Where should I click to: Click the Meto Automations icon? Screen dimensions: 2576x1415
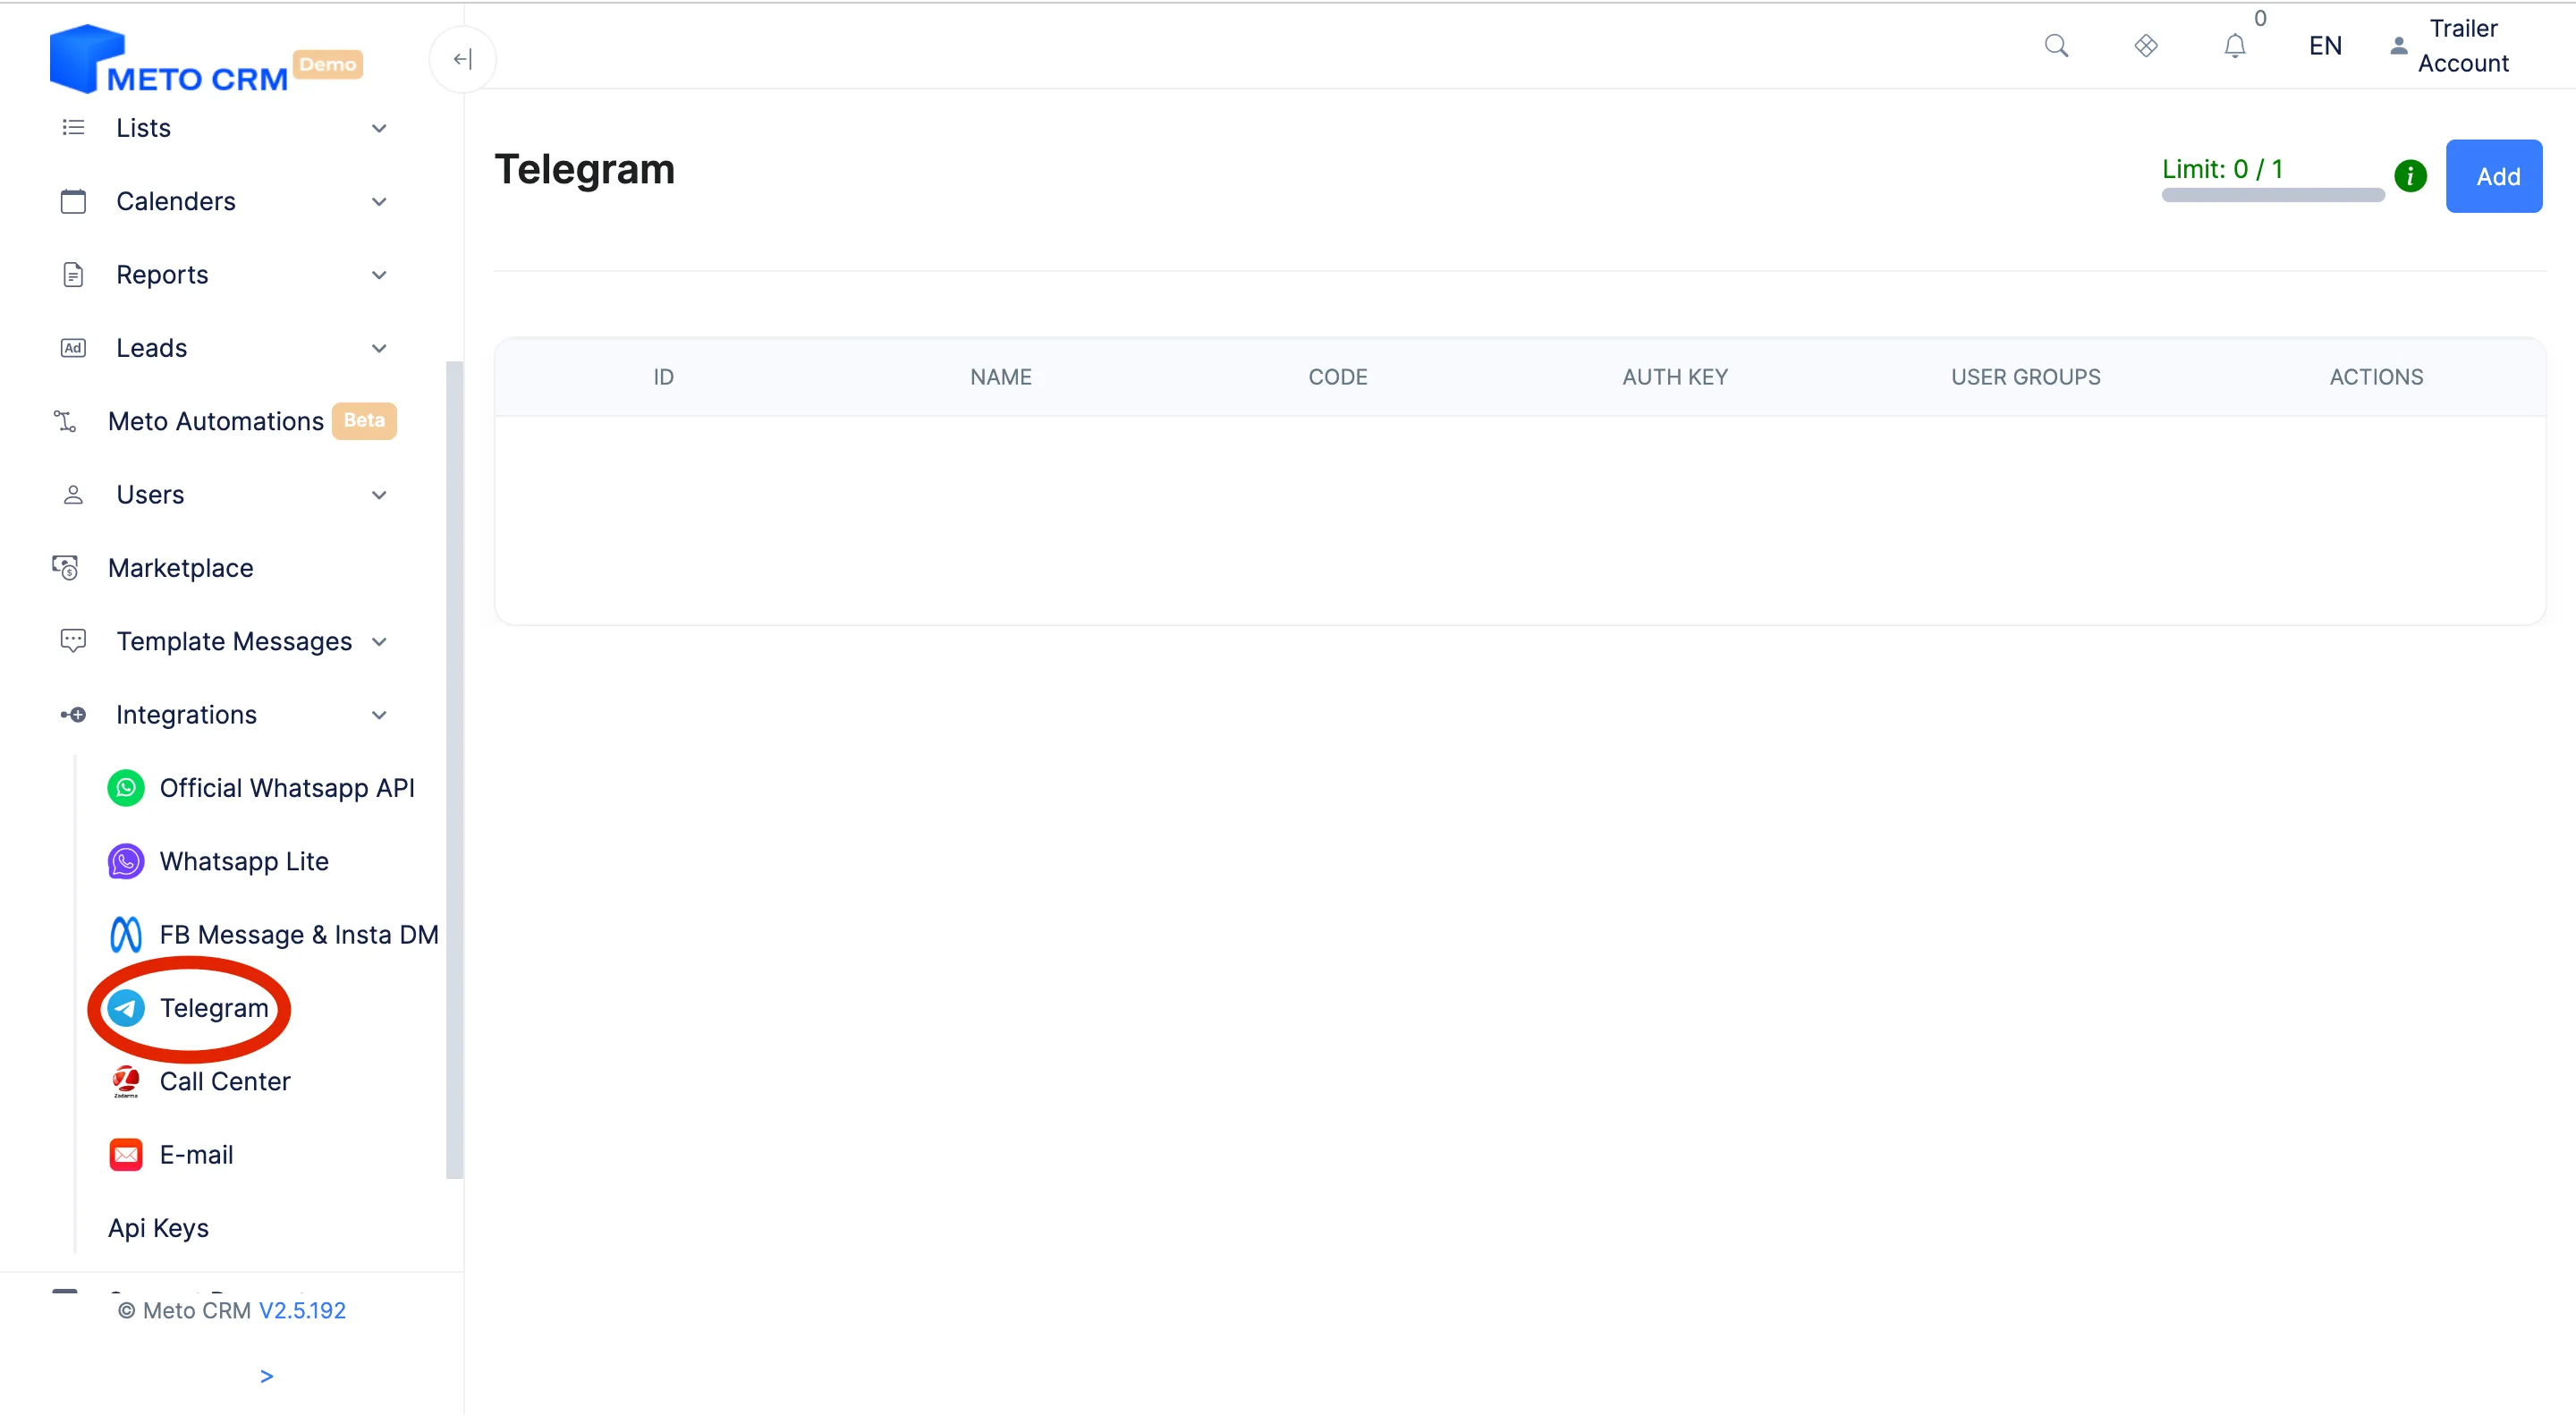(x=65, y=421)
